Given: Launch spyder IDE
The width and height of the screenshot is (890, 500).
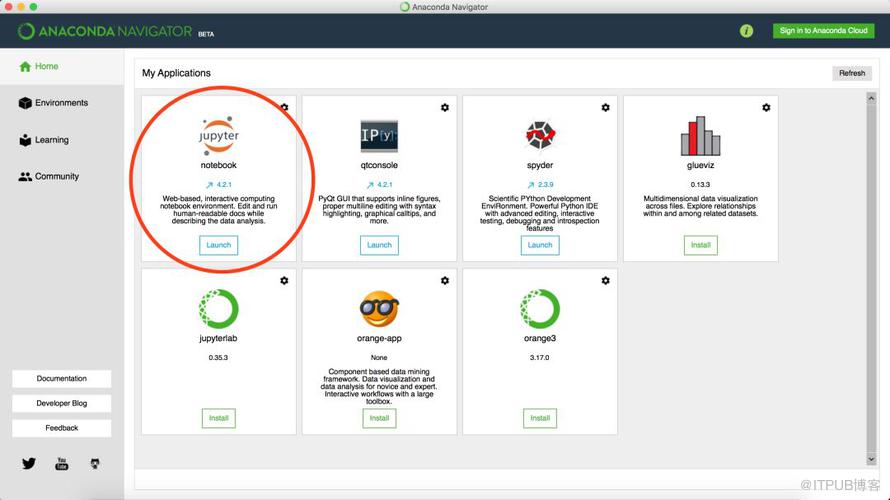Looking at the screenshot, I should point(540,245).
